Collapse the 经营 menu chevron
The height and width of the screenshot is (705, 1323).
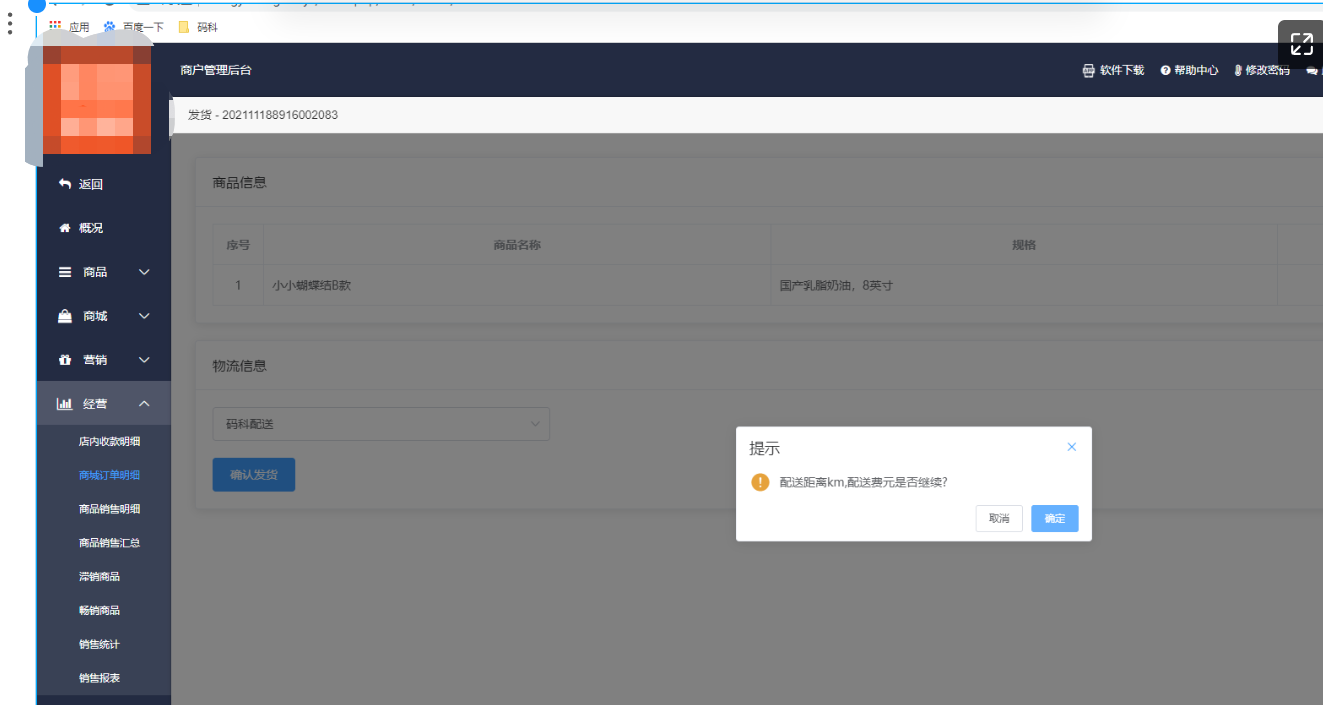144,404
